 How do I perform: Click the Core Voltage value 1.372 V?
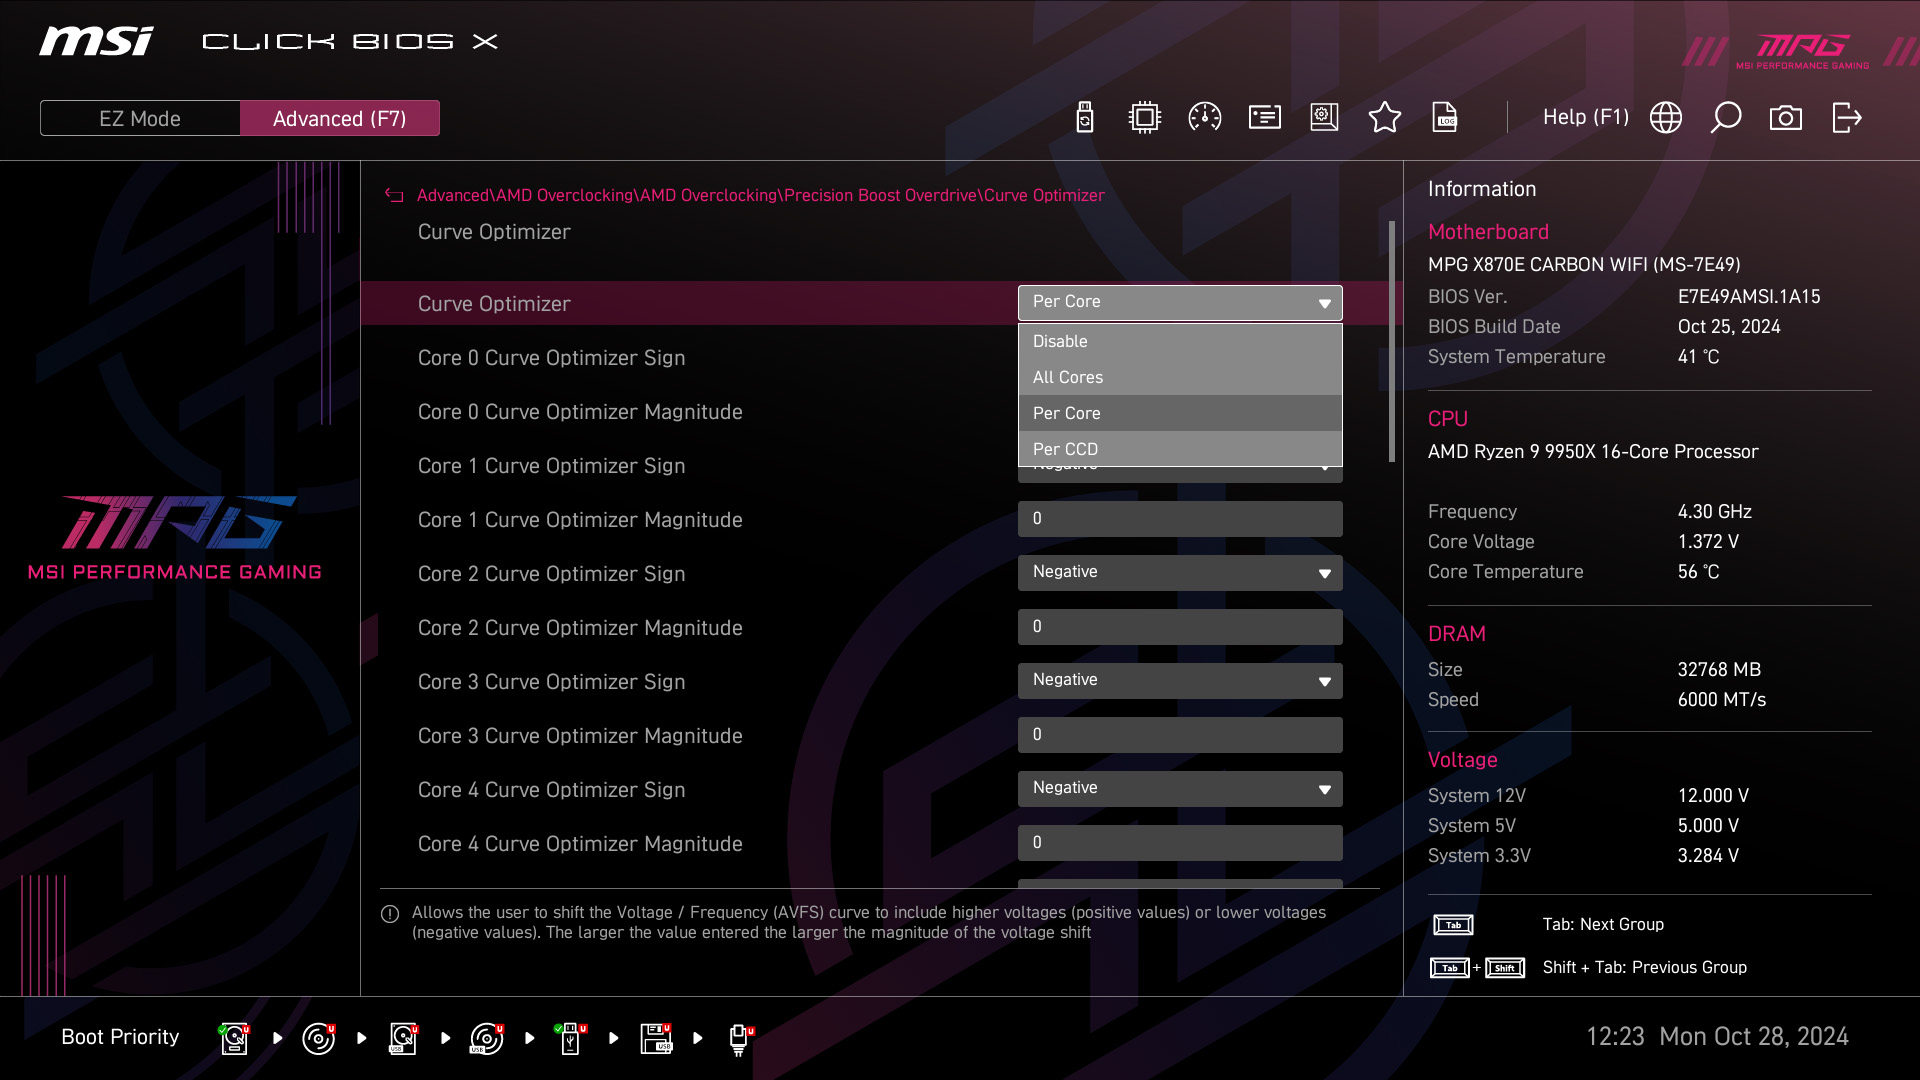(1708, 542)
